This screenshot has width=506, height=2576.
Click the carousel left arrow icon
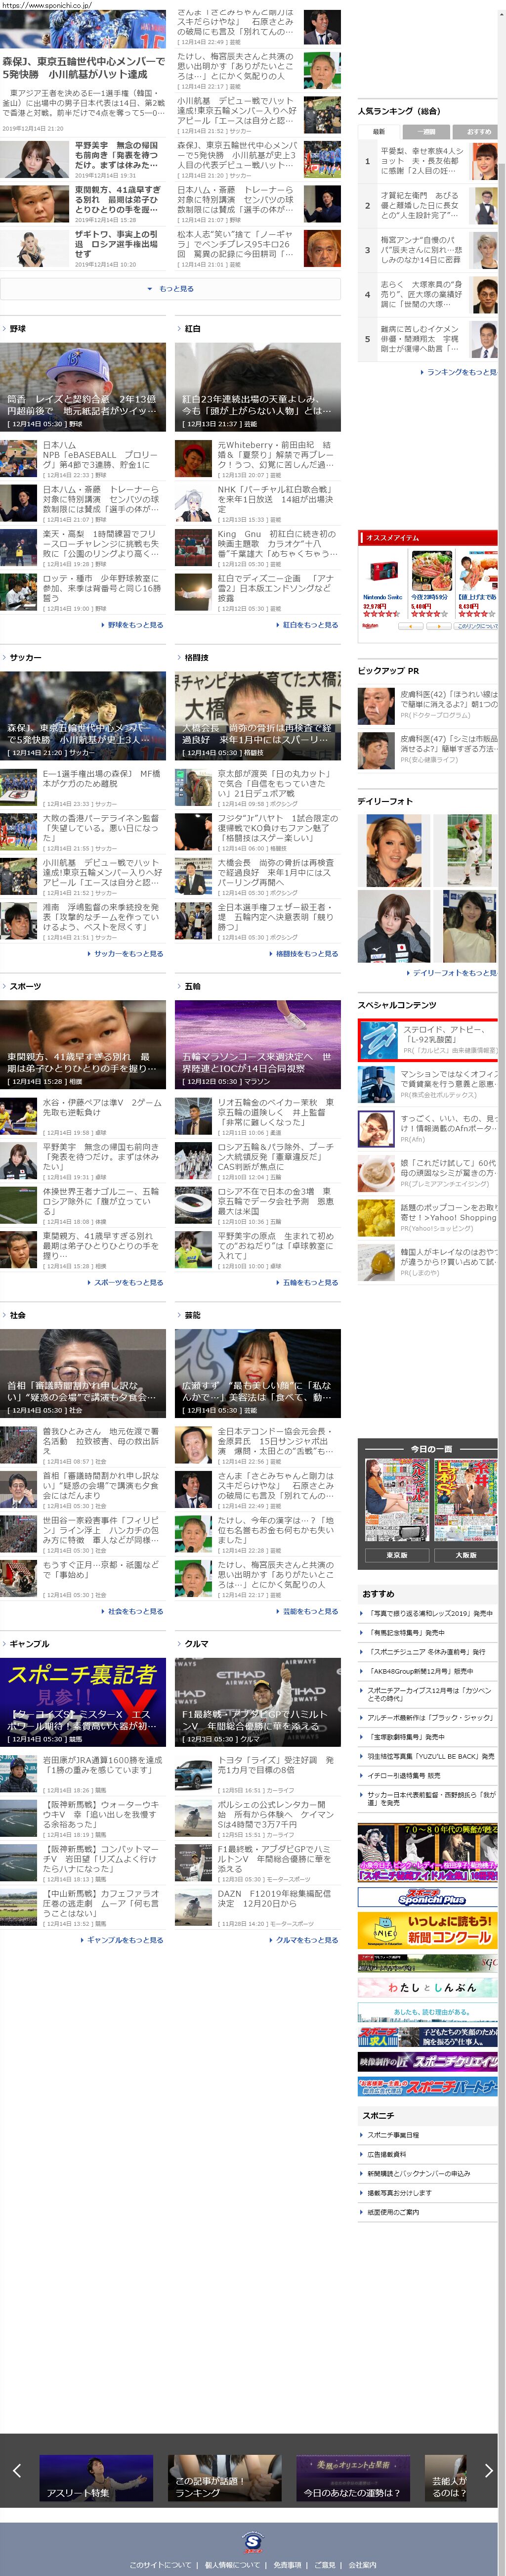click(16, 2469)
